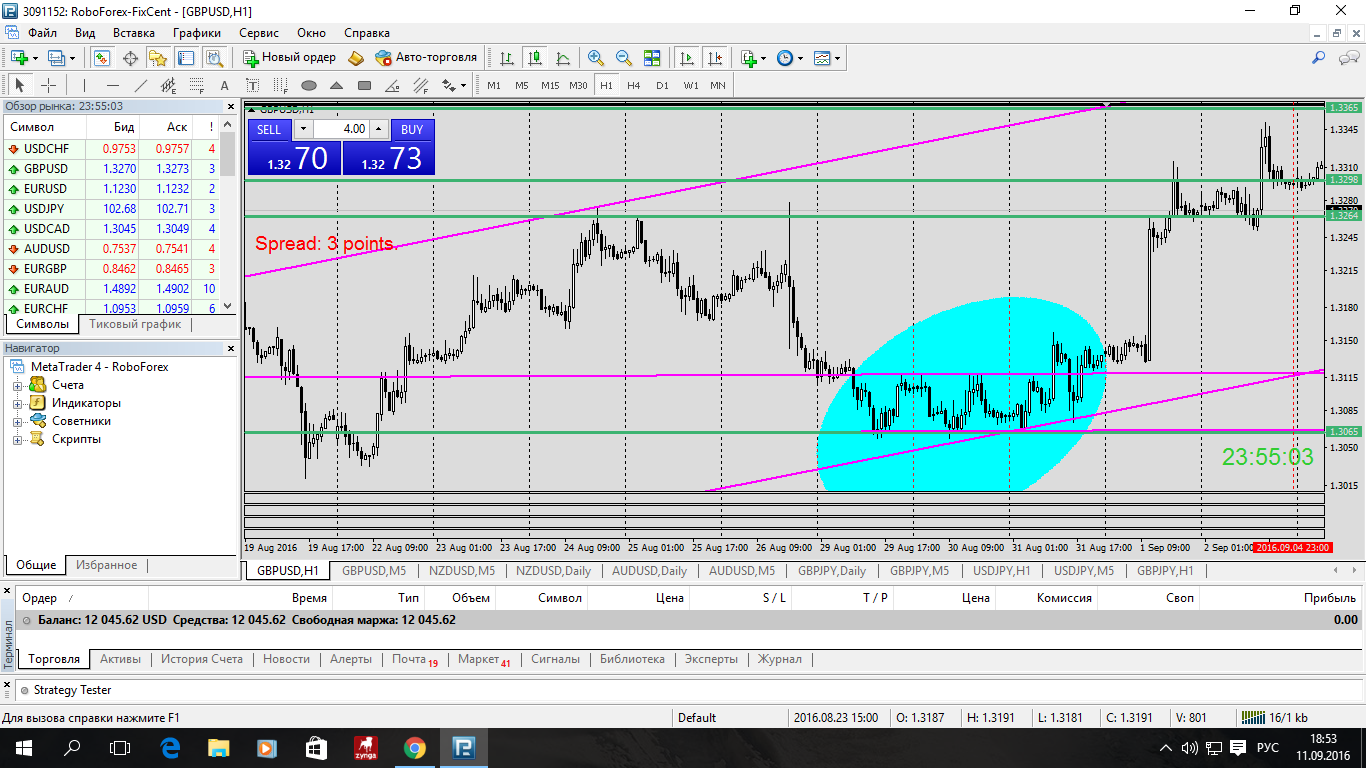The height and width of the screenshot is (768, 1366).
Task: Select the triangle drawing tool
Action: pyautogui.click(x=337, y=85)
